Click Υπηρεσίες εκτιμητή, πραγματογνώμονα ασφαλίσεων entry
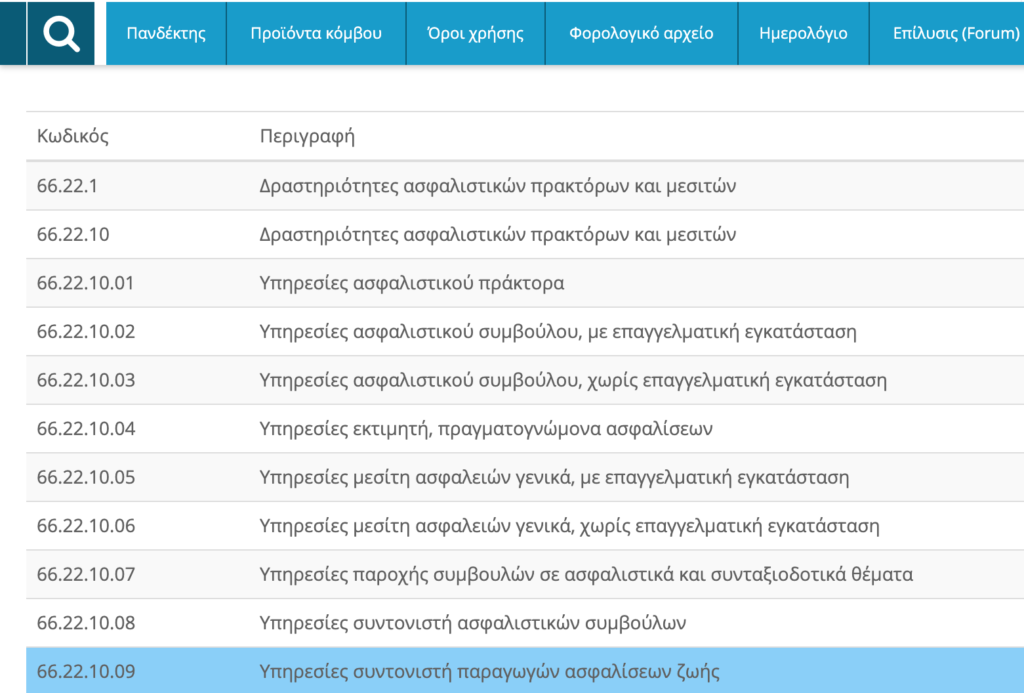This screenshot has height=693, width=1024. (x=485, y=429)
